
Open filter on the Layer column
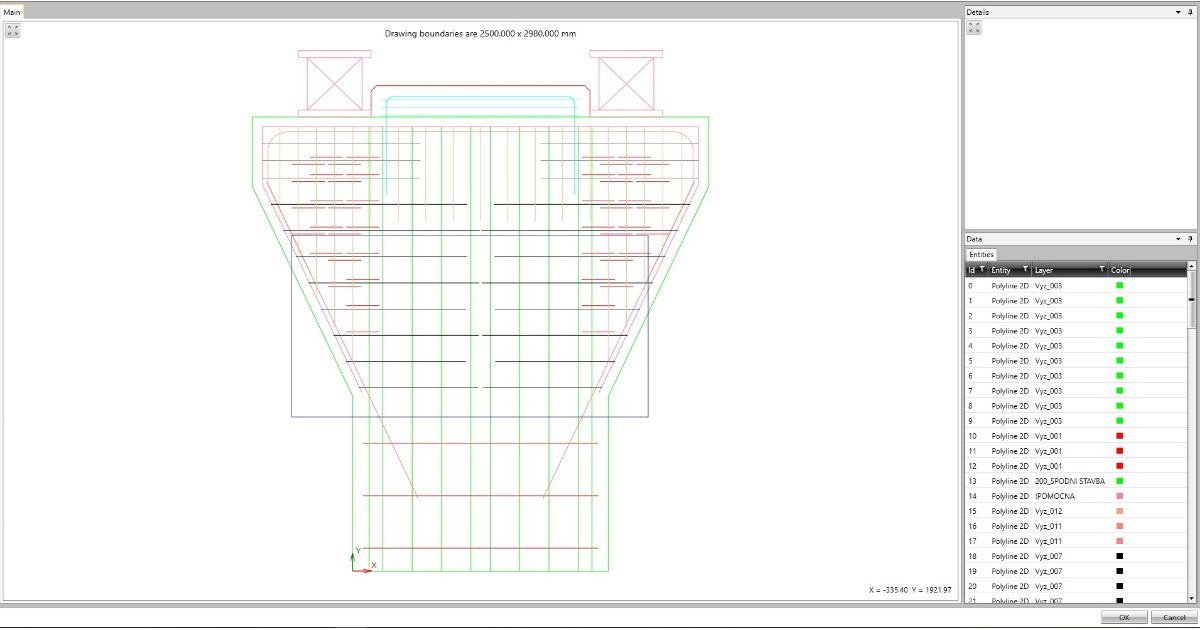pos(1102,270)
